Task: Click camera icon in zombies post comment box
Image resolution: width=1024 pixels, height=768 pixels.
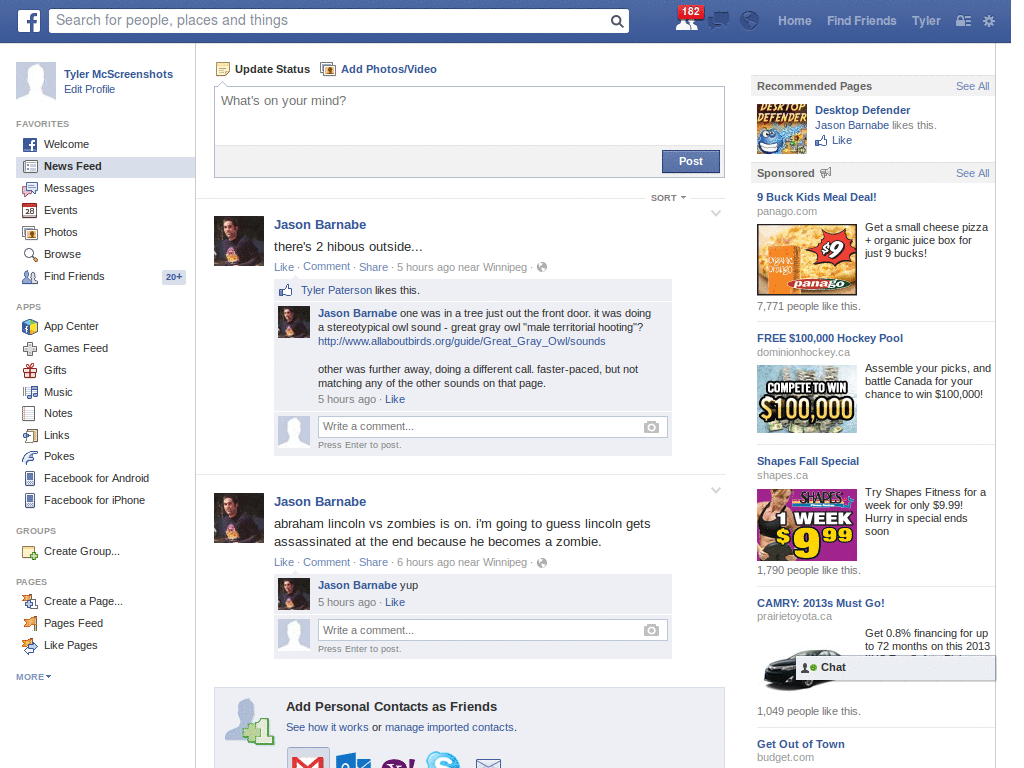Action: pos(651,631)
